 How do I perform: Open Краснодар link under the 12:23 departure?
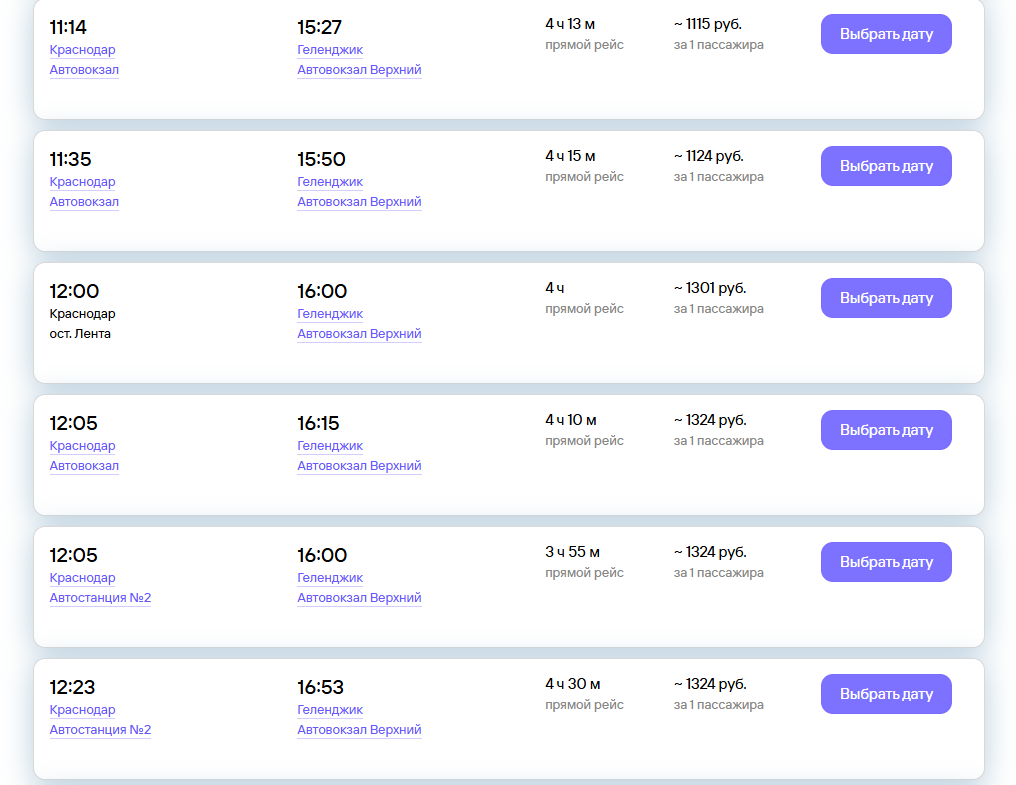pos(82,710)
